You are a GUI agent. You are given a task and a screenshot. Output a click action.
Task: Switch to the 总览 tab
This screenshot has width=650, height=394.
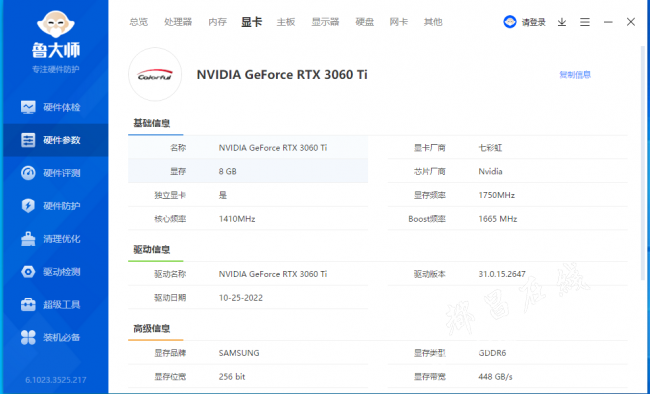point(138,22)
